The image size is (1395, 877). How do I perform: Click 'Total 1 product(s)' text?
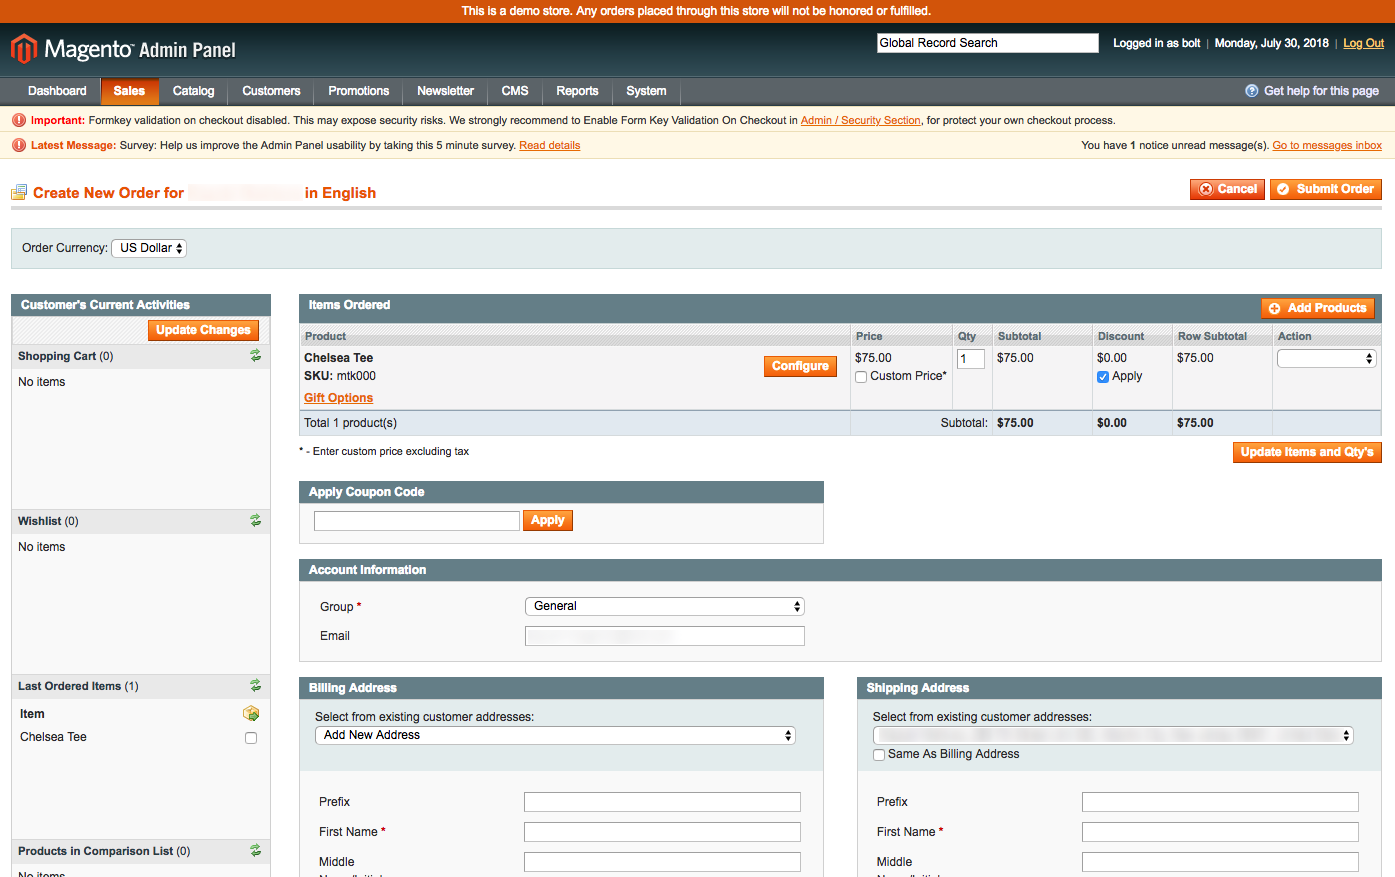[350, 423]
